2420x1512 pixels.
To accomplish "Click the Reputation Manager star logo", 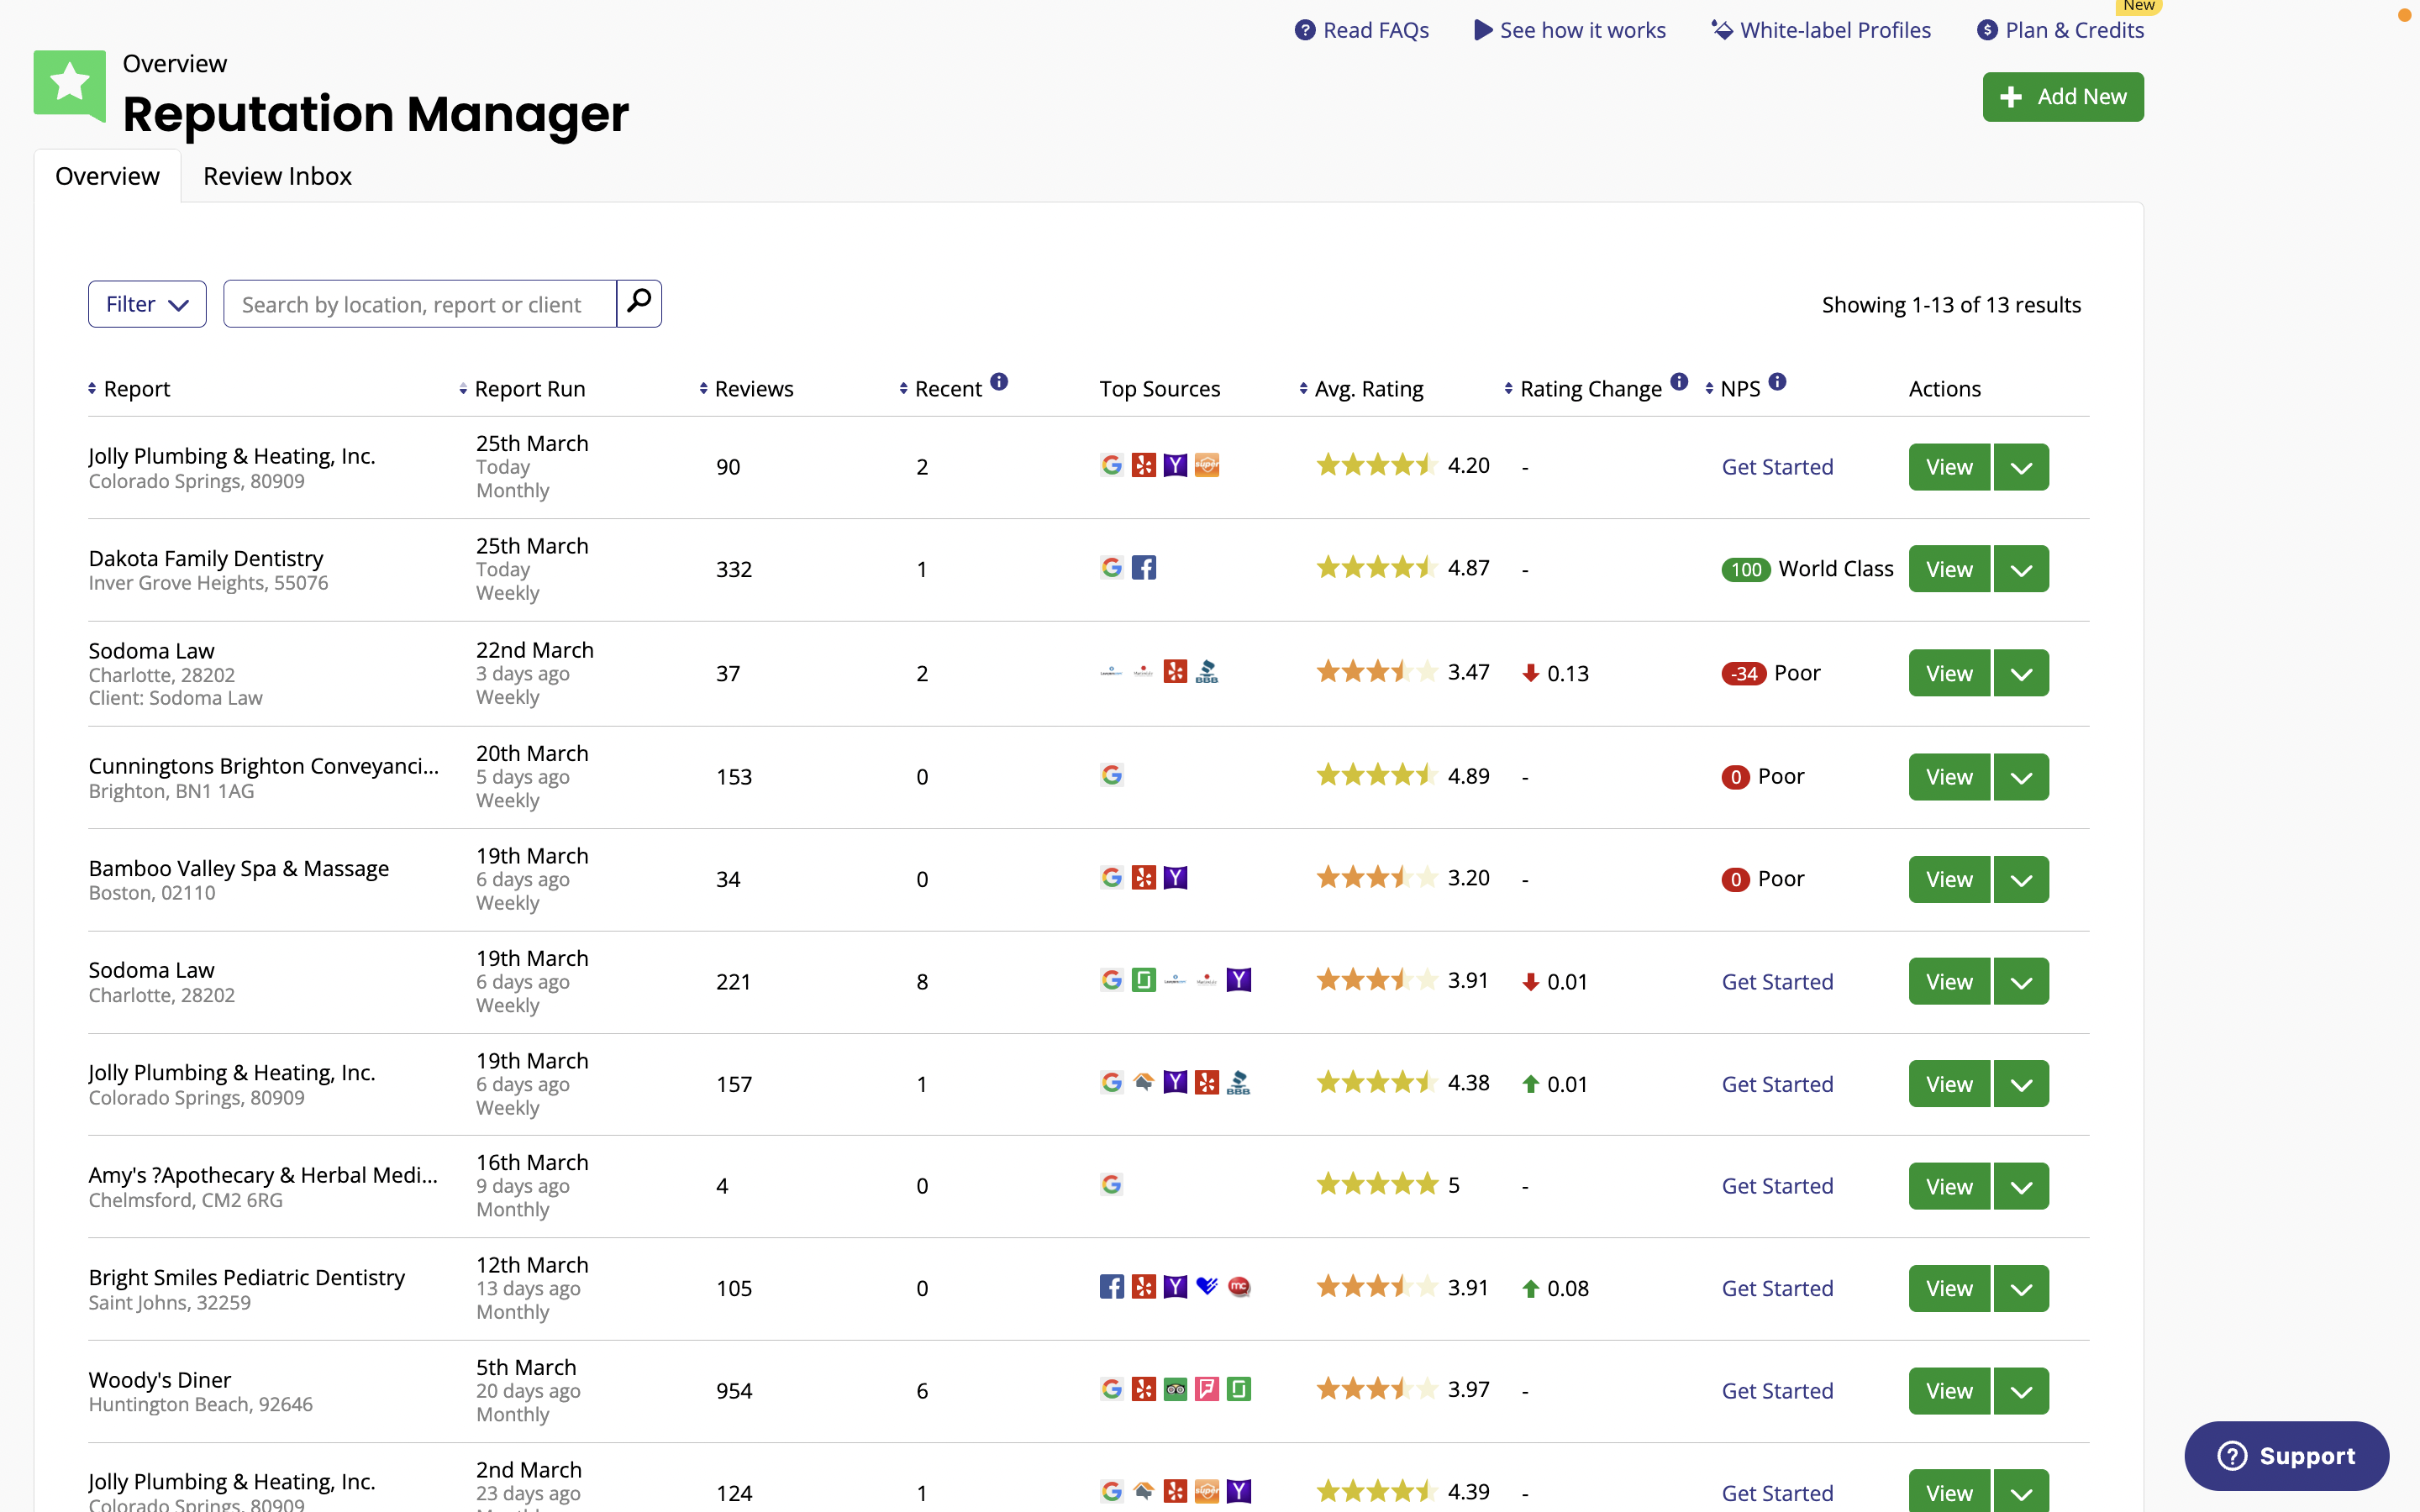I will [x=69, y=86].
